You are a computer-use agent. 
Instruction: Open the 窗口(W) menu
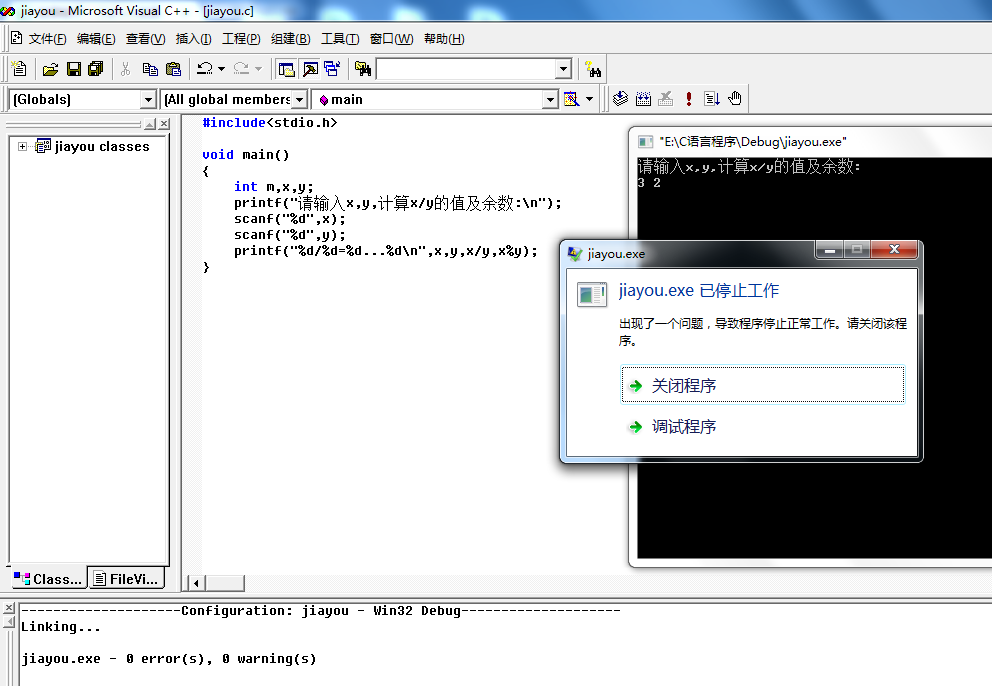392,39
